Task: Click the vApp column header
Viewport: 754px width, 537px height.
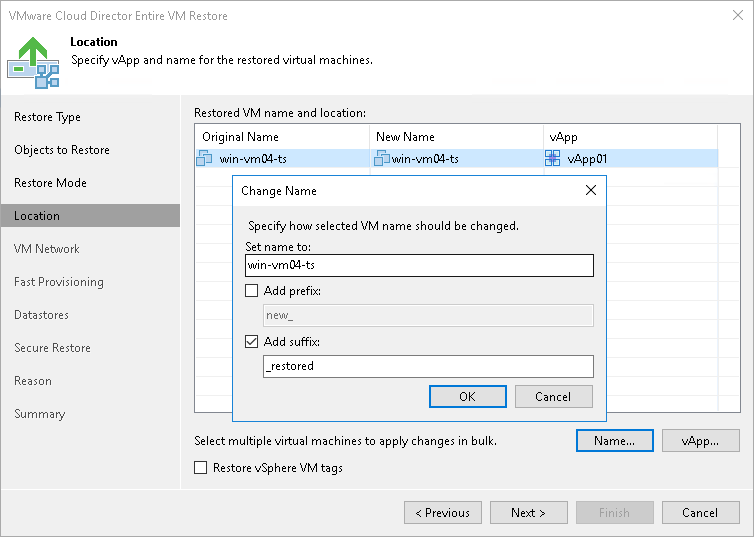Action: point(630,137)
